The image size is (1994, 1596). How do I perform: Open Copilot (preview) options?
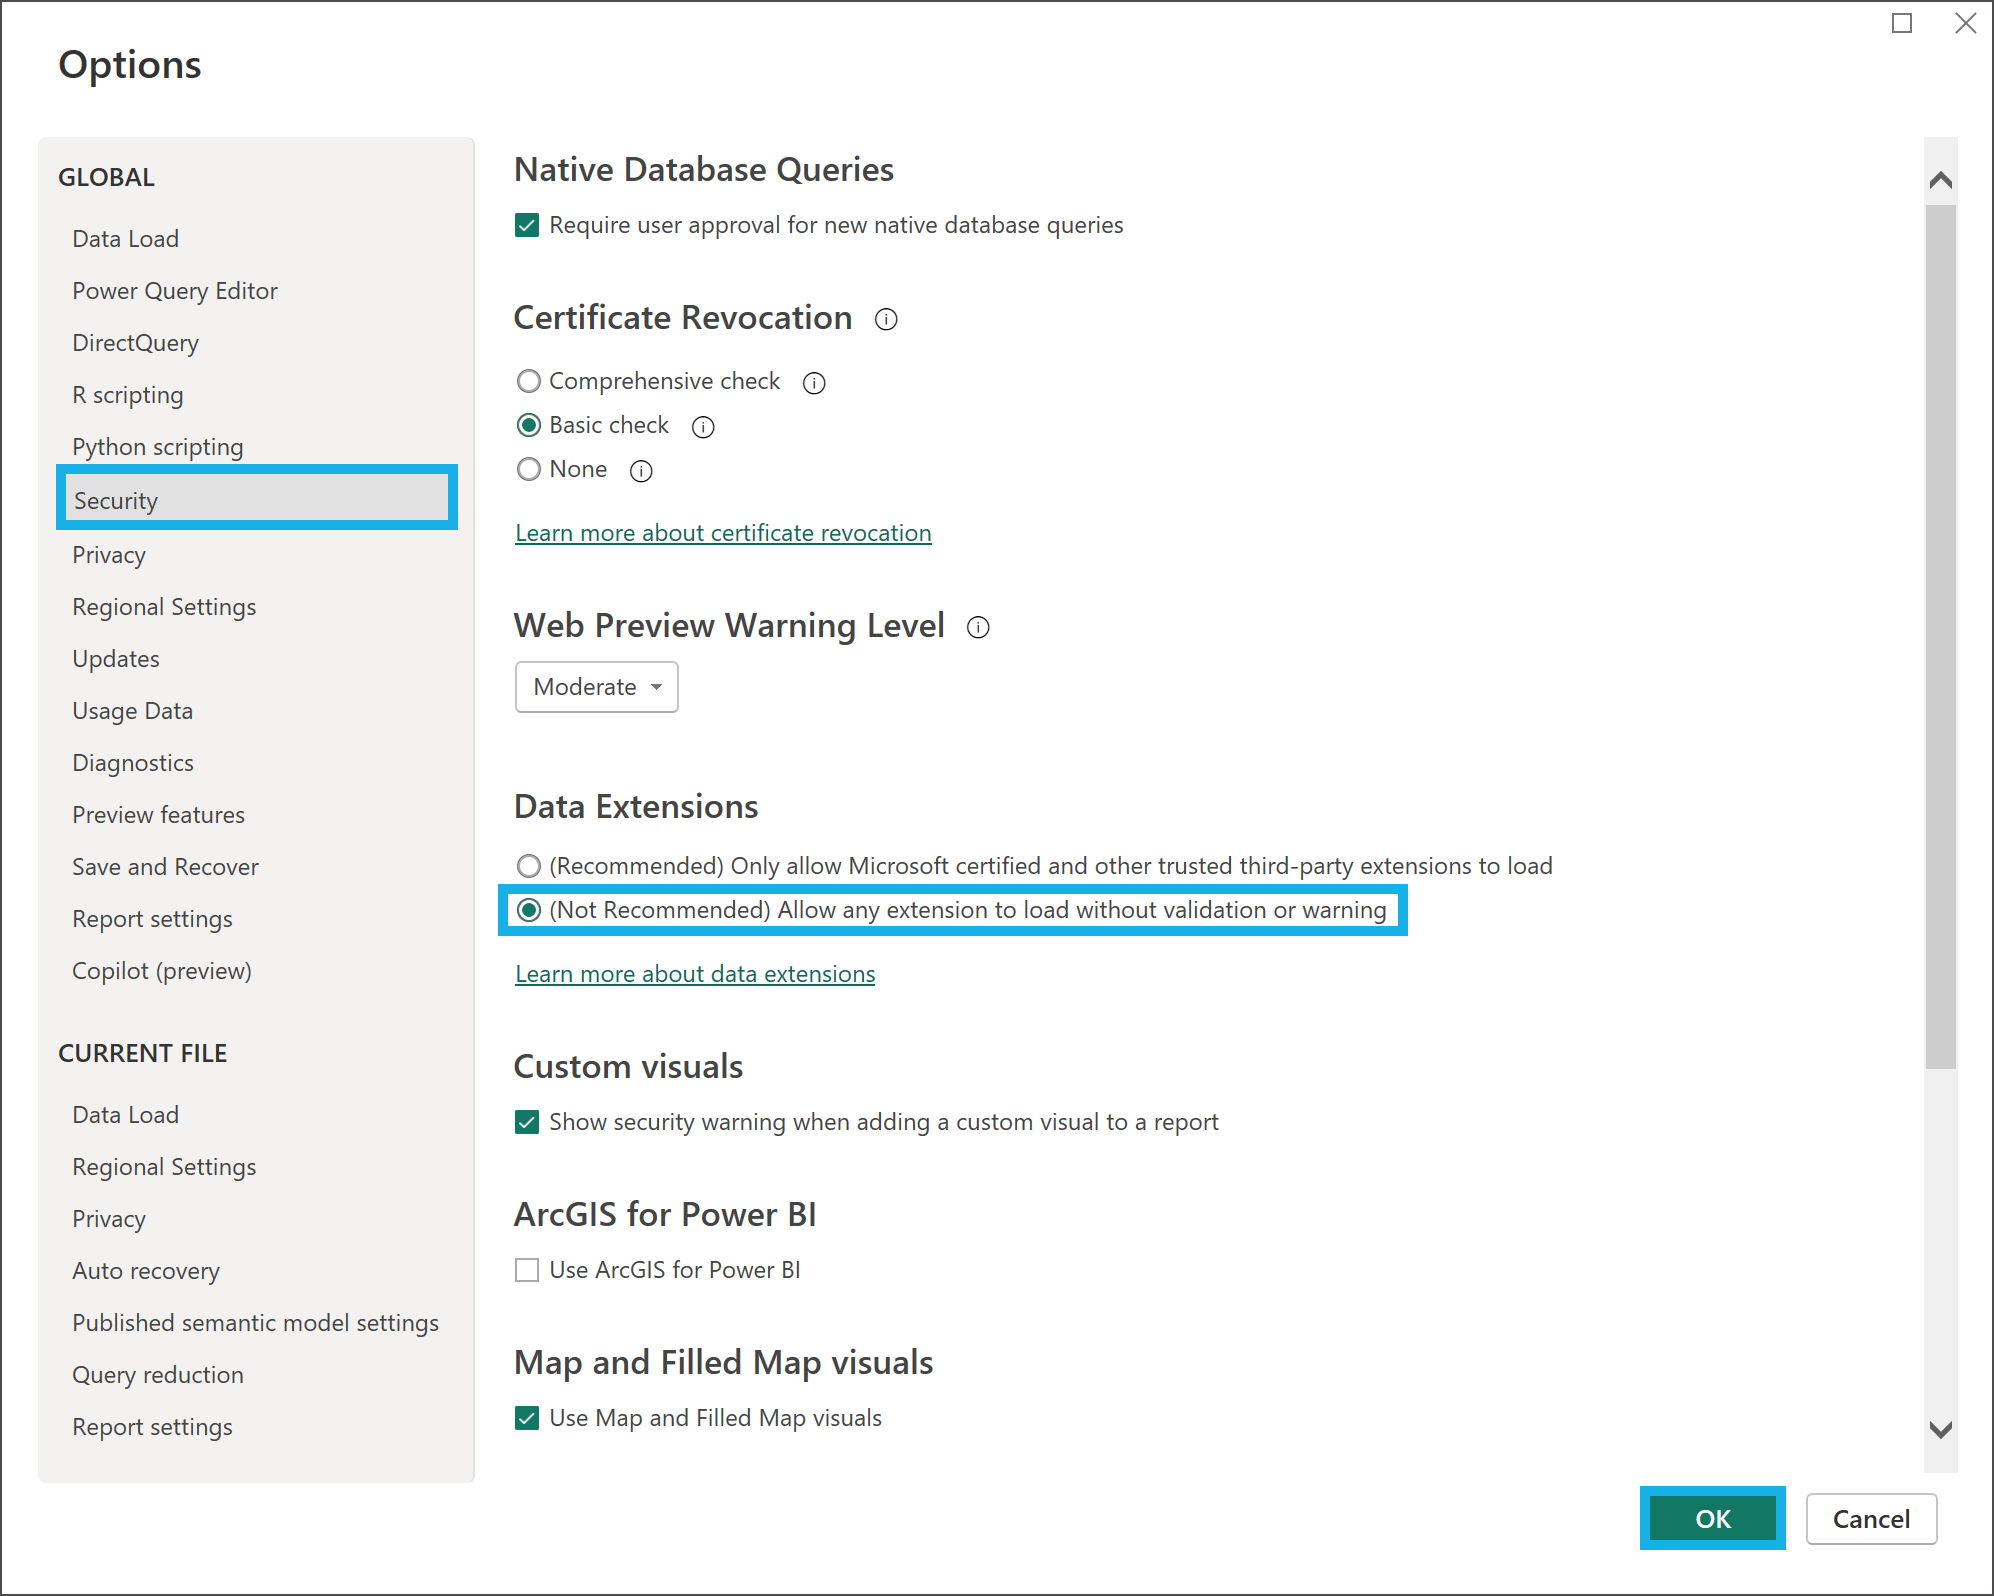pyautogui.click(x=162, y=971)
